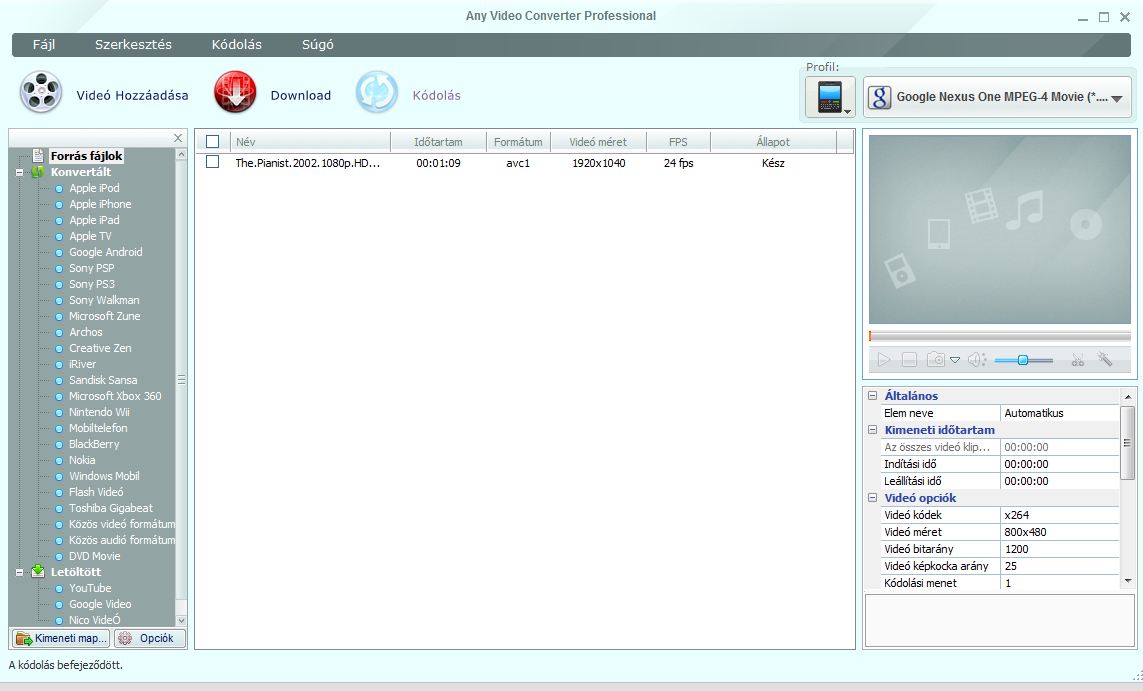Image resolution: width=1143 pixels, height=691 pixels.
Task: Click the Videó Hozzáadása label
Action: pyautogui.click(x=133, y=95)
